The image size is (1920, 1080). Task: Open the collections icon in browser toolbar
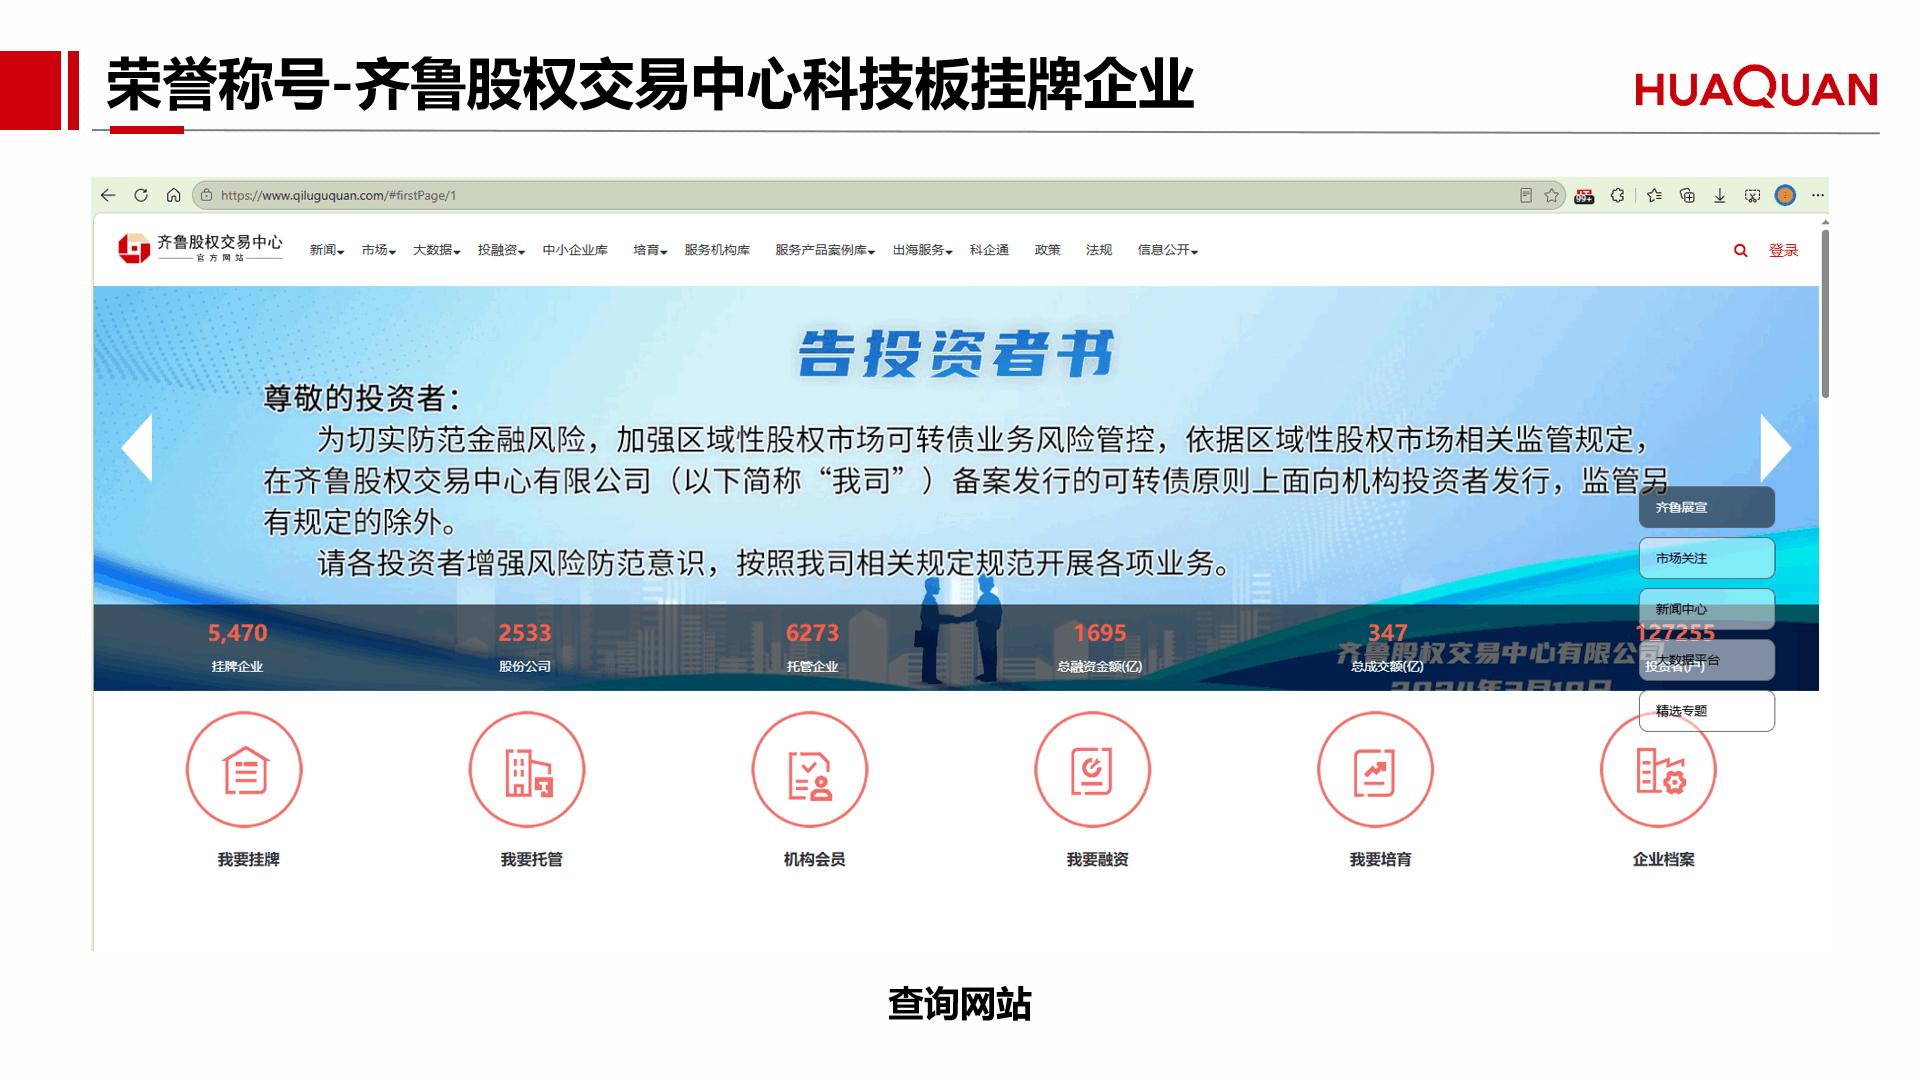click(1687, 195)
